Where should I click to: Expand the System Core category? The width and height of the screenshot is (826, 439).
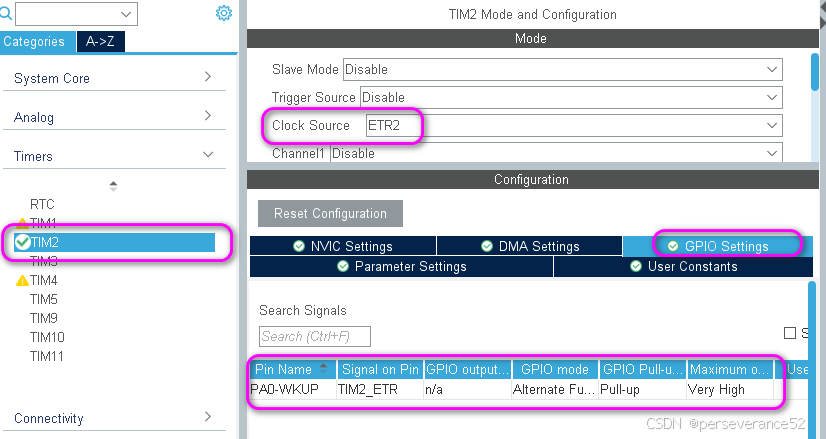point(113,78)
